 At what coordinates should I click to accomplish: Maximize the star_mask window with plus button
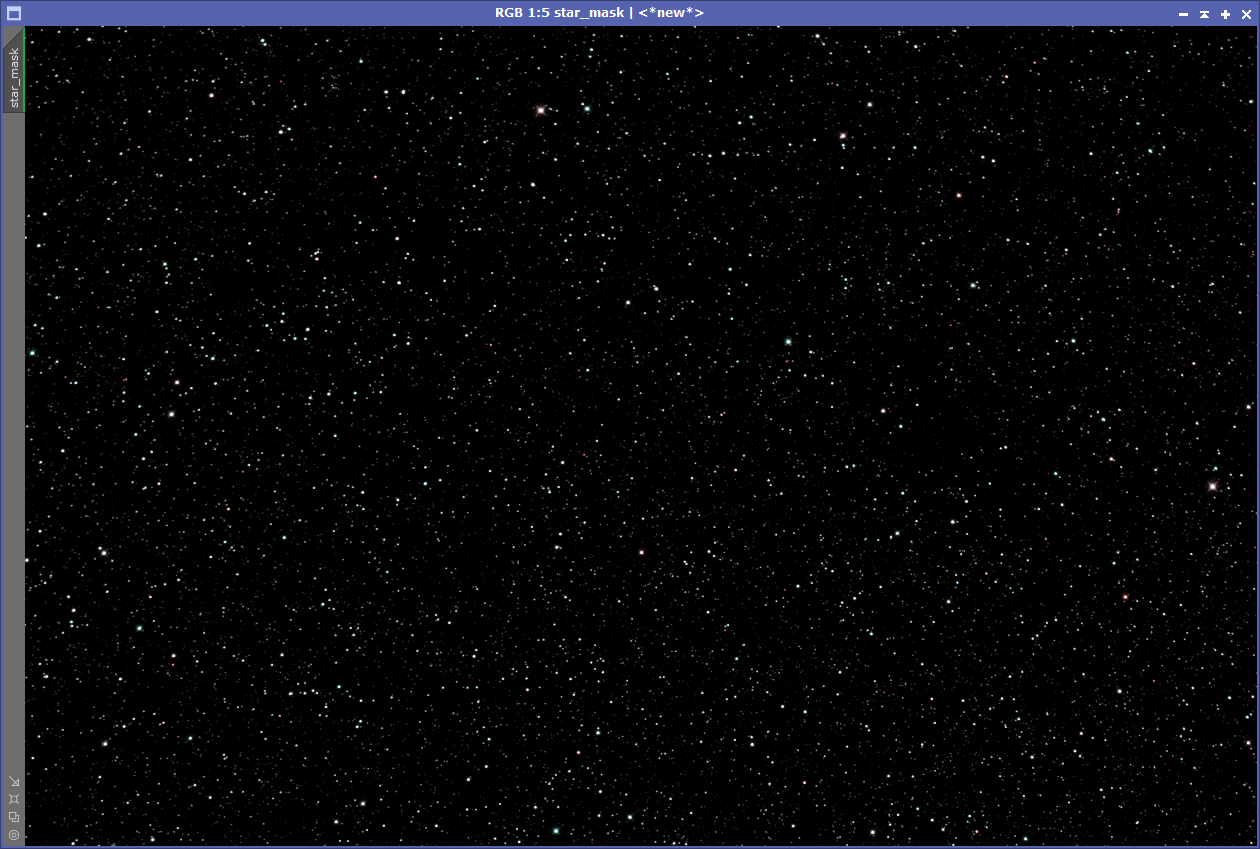pyautogui.click(x=1225, y=14)
